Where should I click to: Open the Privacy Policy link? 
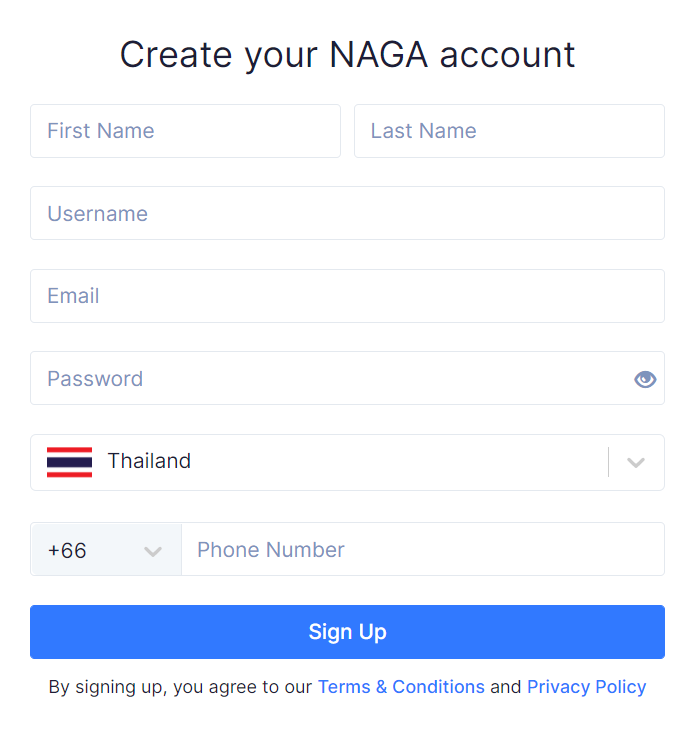[x=587, y=687]
